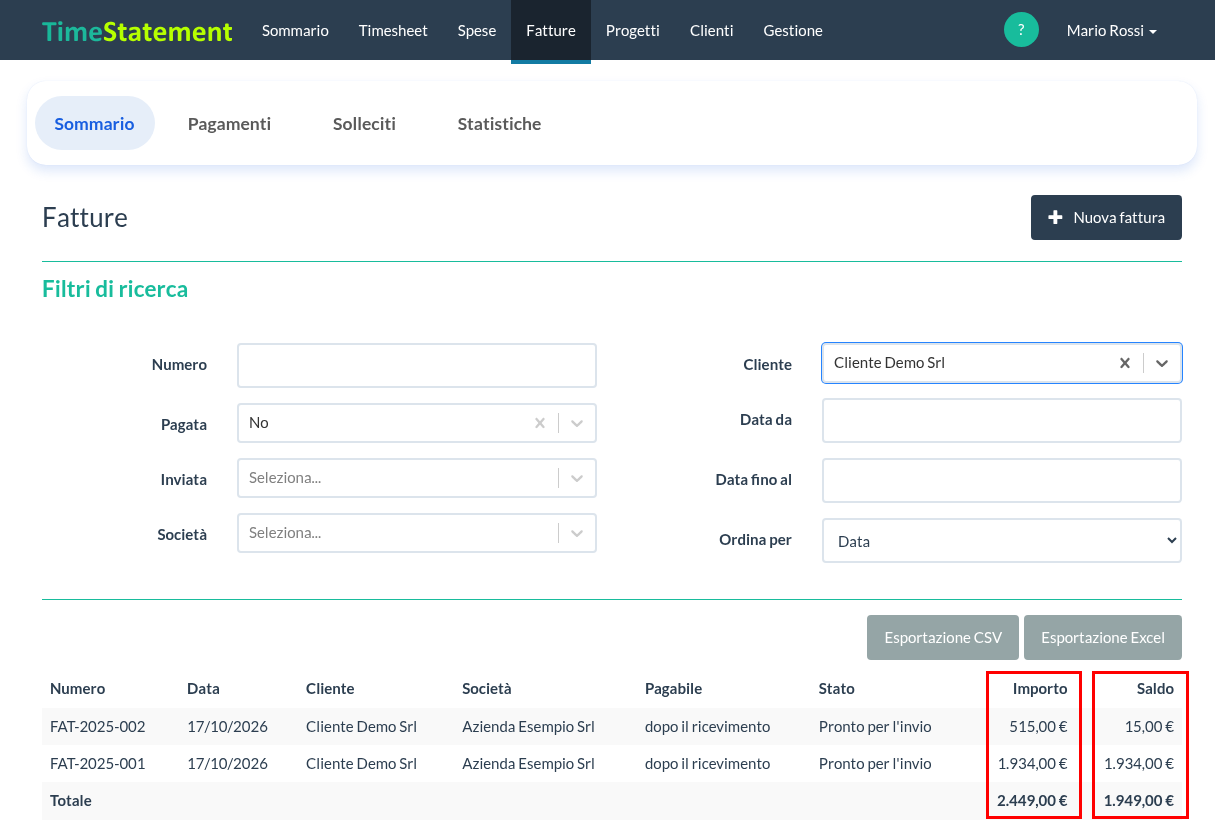Create a new invoice with Nuova fattura
1215x833 pixels.
[x=1106, y=218]
